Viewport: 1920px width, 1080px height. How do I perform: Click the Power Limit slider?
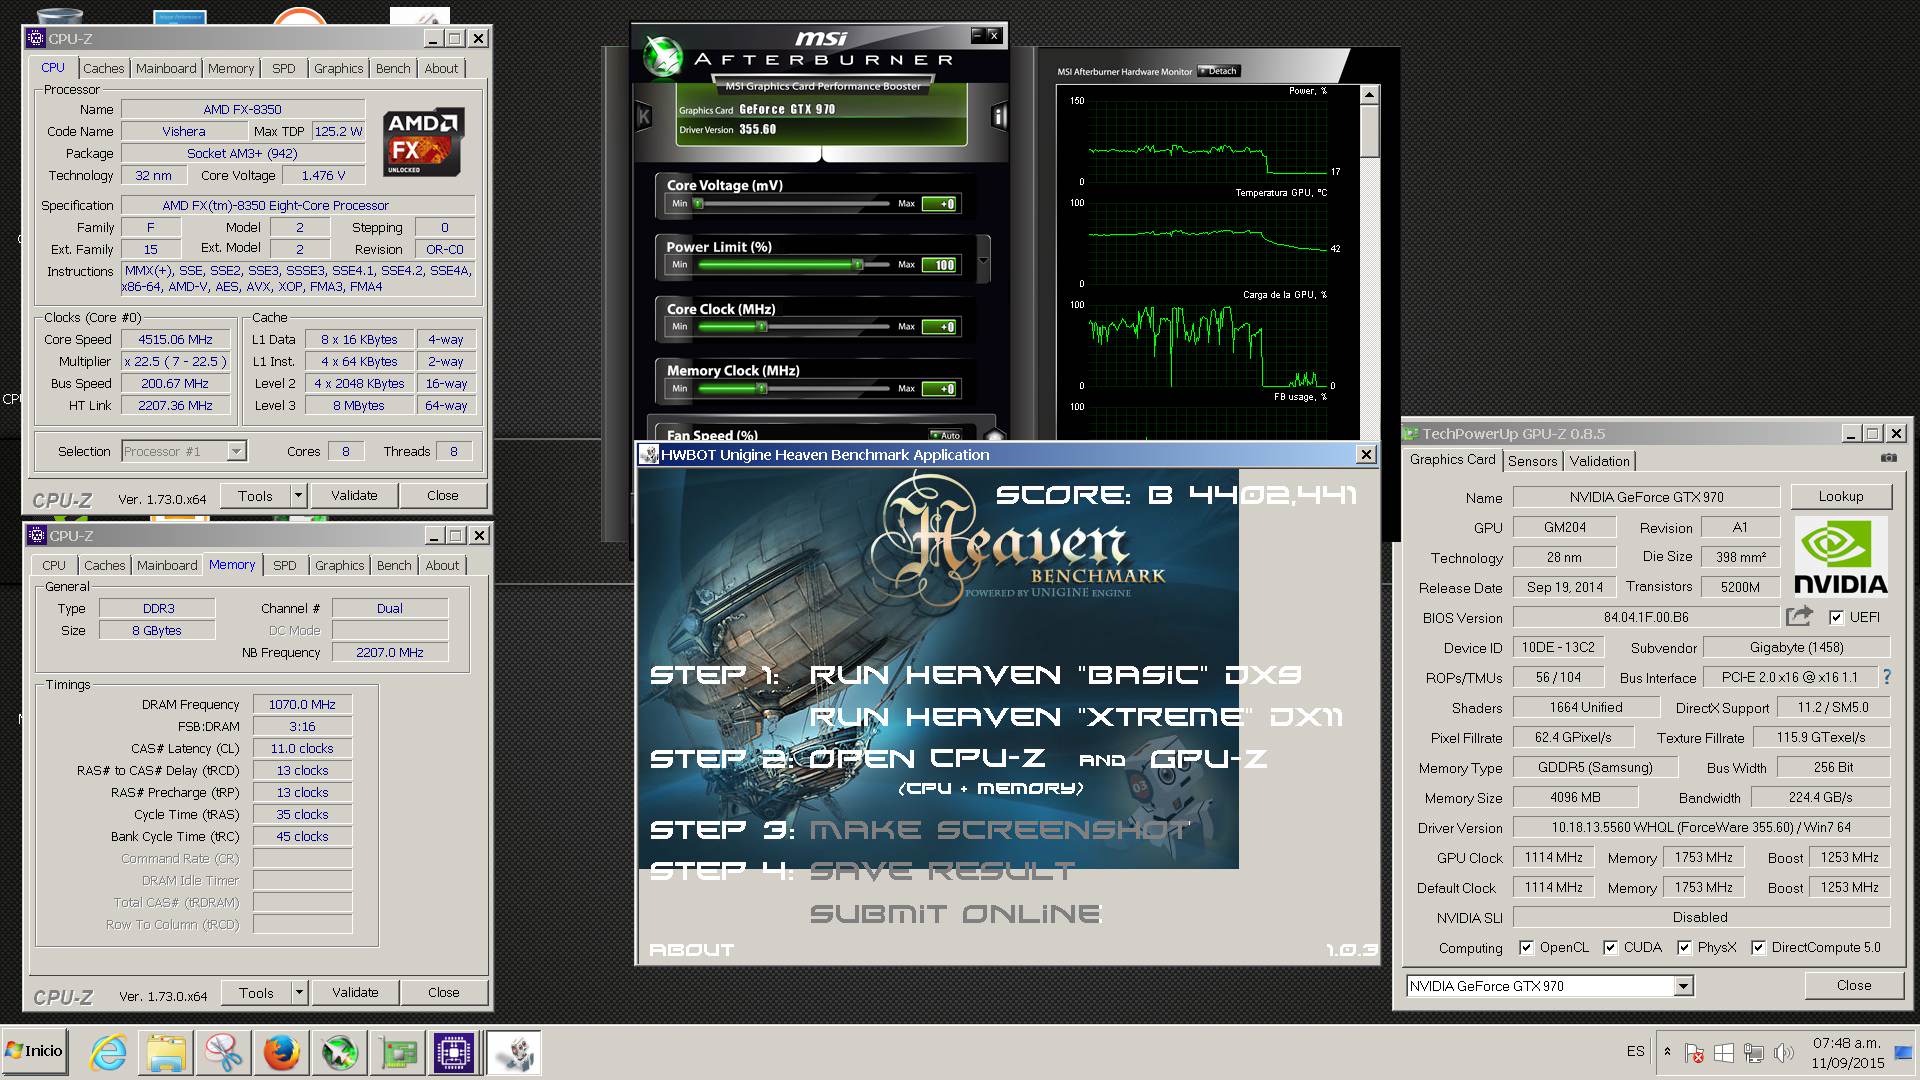[792, 265]
